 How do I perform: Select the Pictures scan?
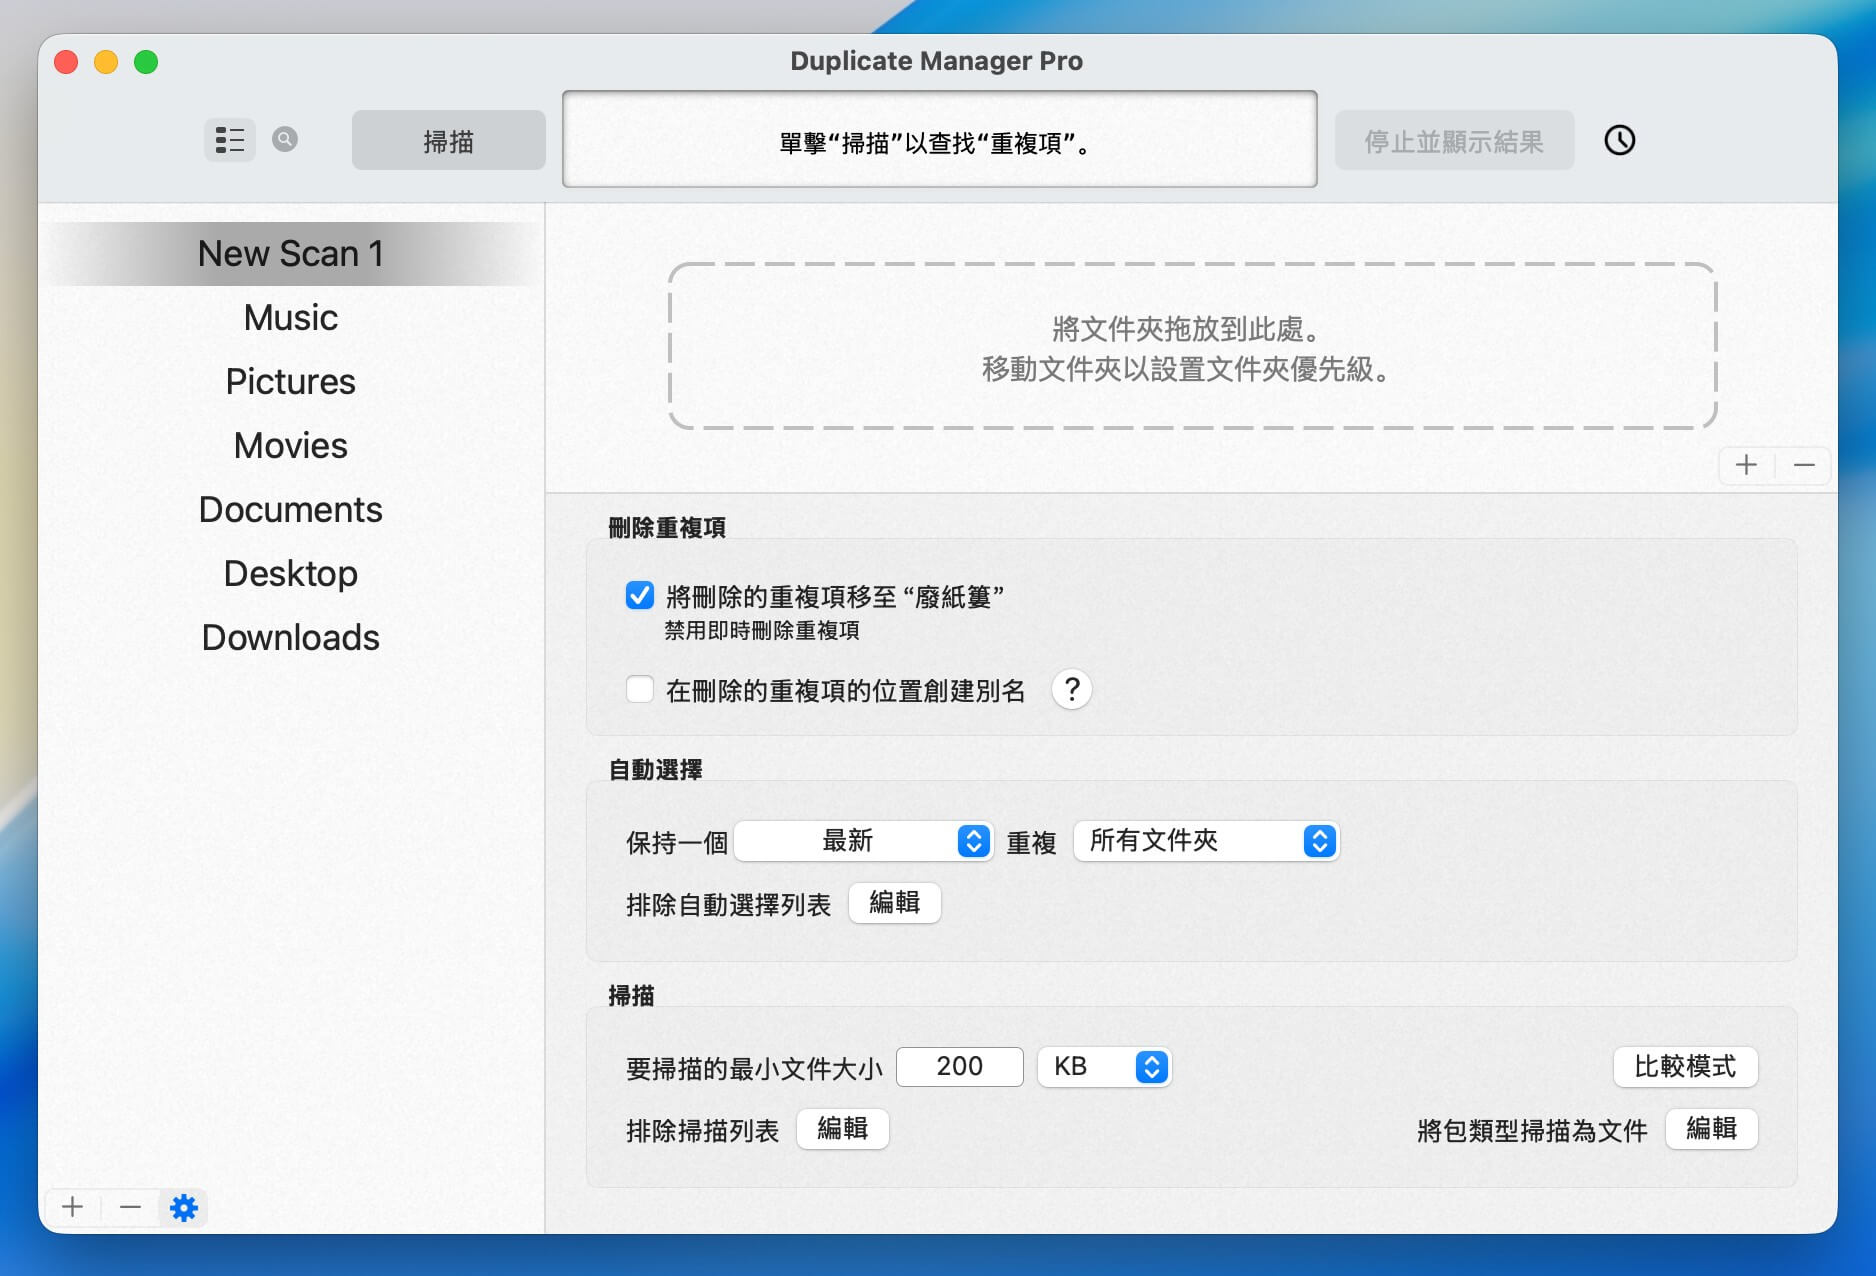click(x=291, y=382)
